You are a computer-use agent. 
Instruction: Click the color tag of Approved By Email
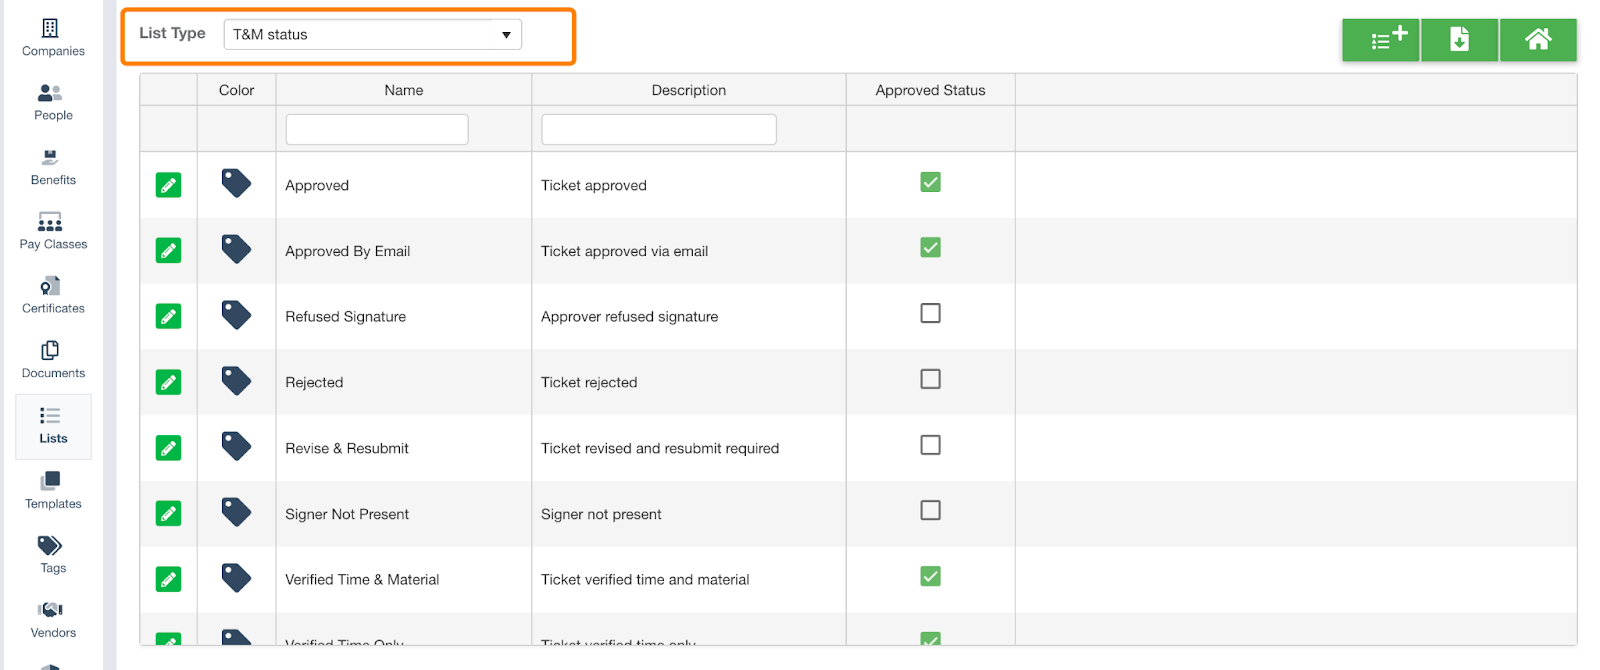(x=236, y=249)
